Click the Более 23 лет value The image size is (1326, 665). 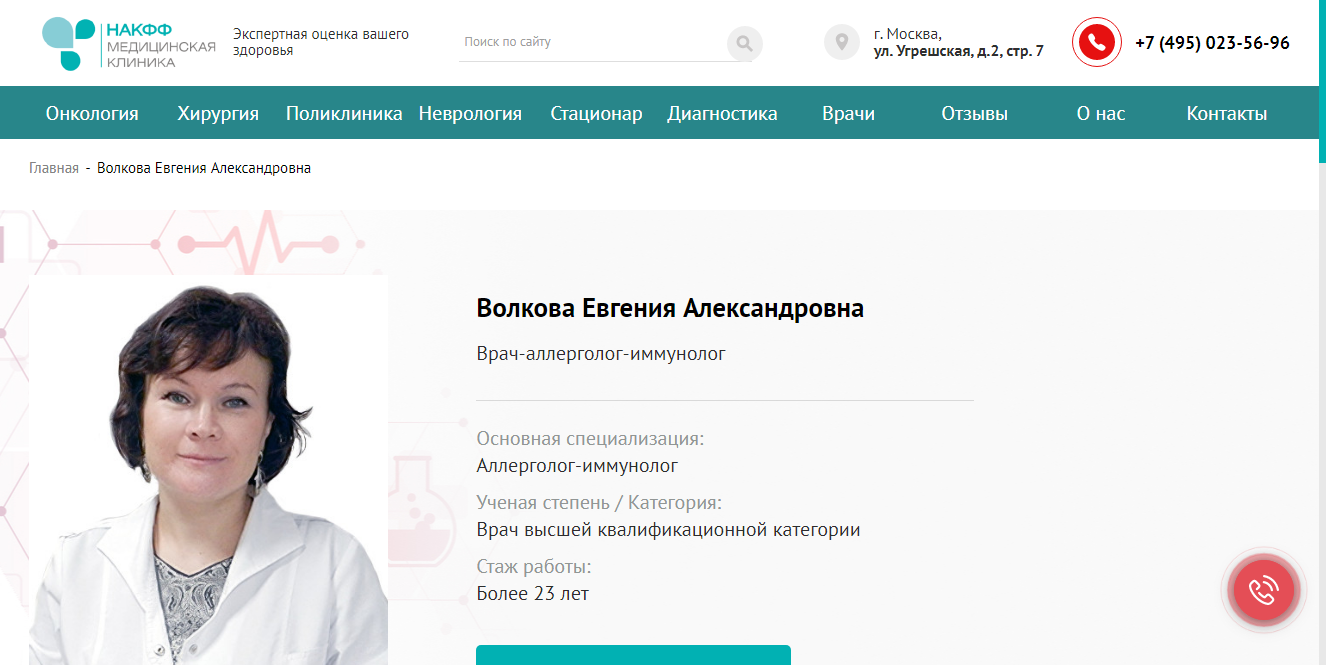(533, 594)
